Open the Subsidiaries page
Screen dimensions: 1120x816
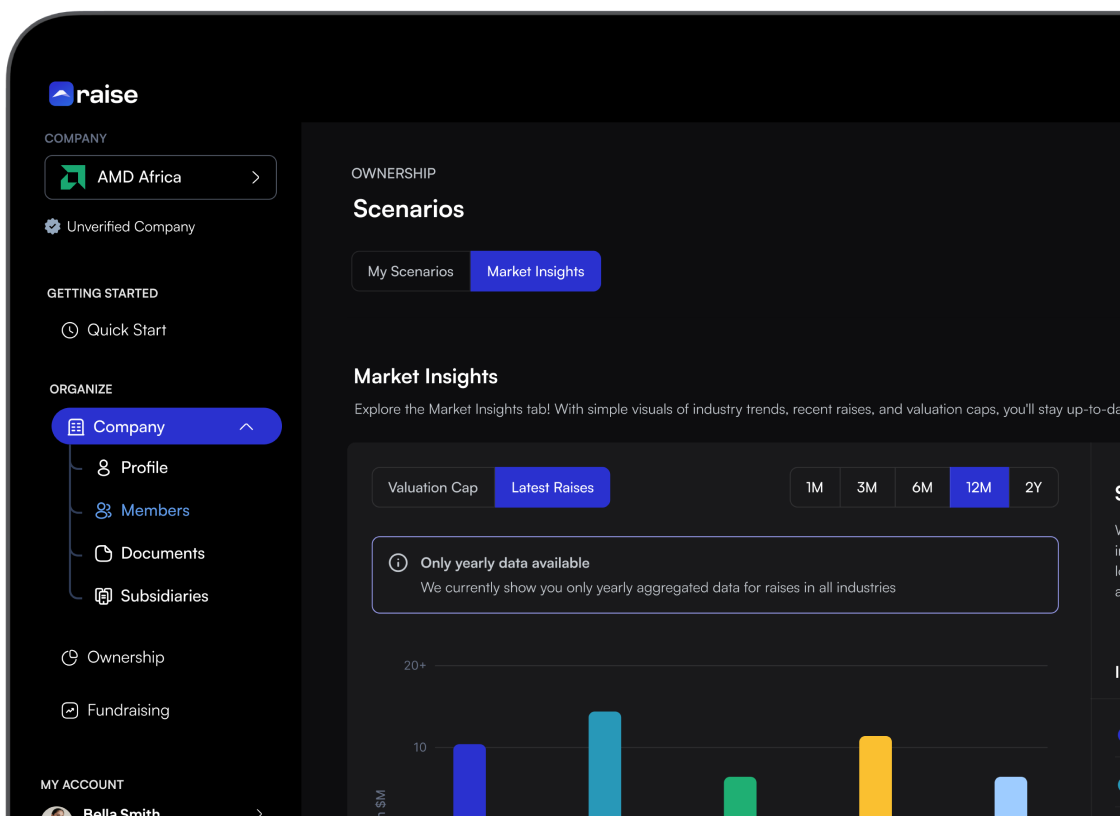tap(164, 596)
